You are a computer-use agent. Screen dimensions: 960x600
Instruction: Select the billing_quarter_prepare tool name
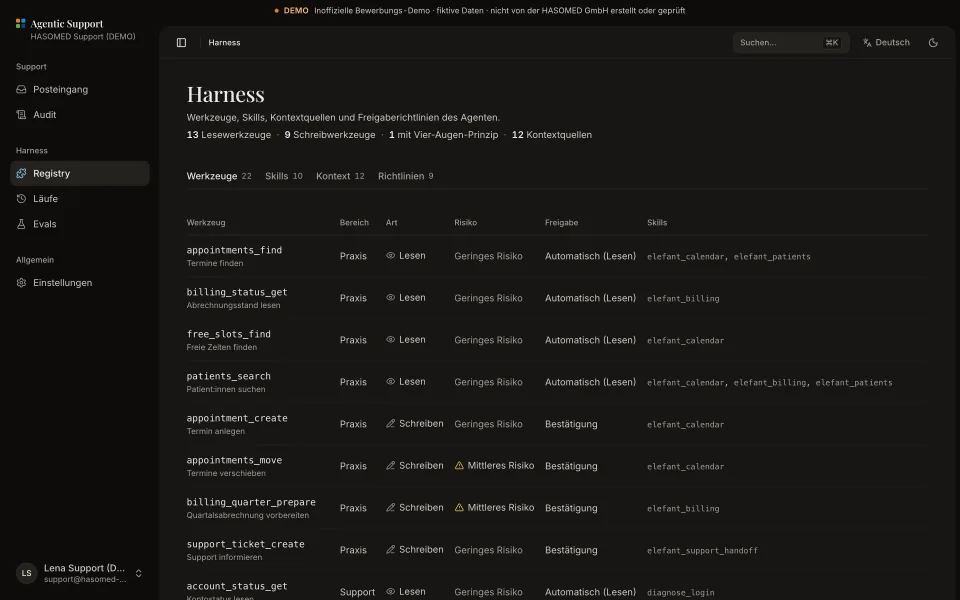(251, 502)
